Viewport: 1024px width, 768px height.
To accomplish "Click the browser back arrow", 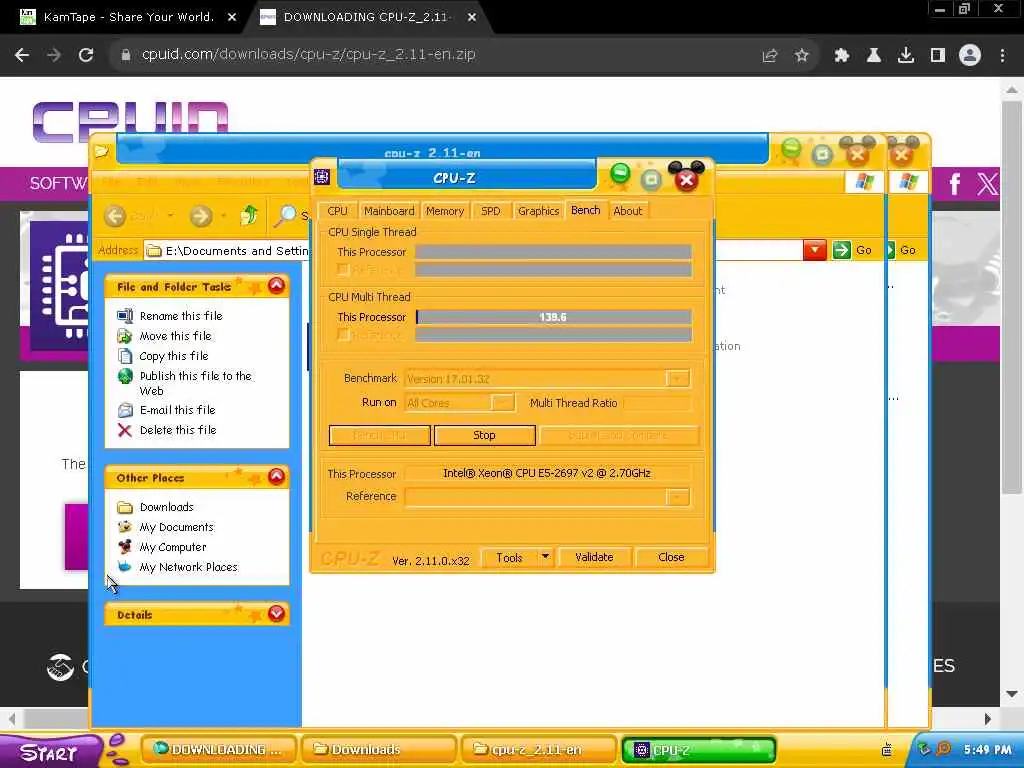I will point(22,55).
